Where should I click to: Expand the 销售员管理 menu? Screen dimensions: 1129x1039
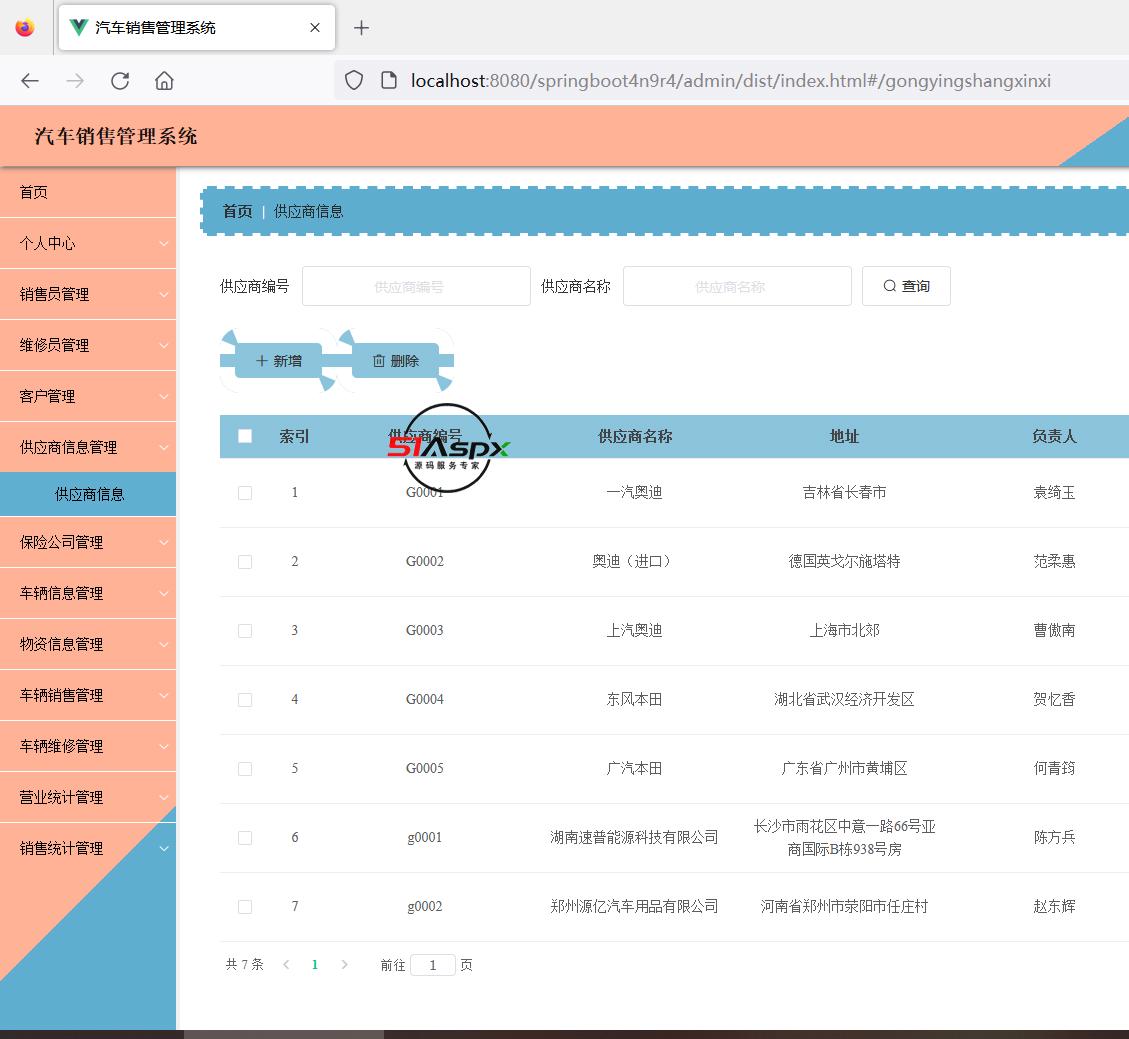point(88,294)
